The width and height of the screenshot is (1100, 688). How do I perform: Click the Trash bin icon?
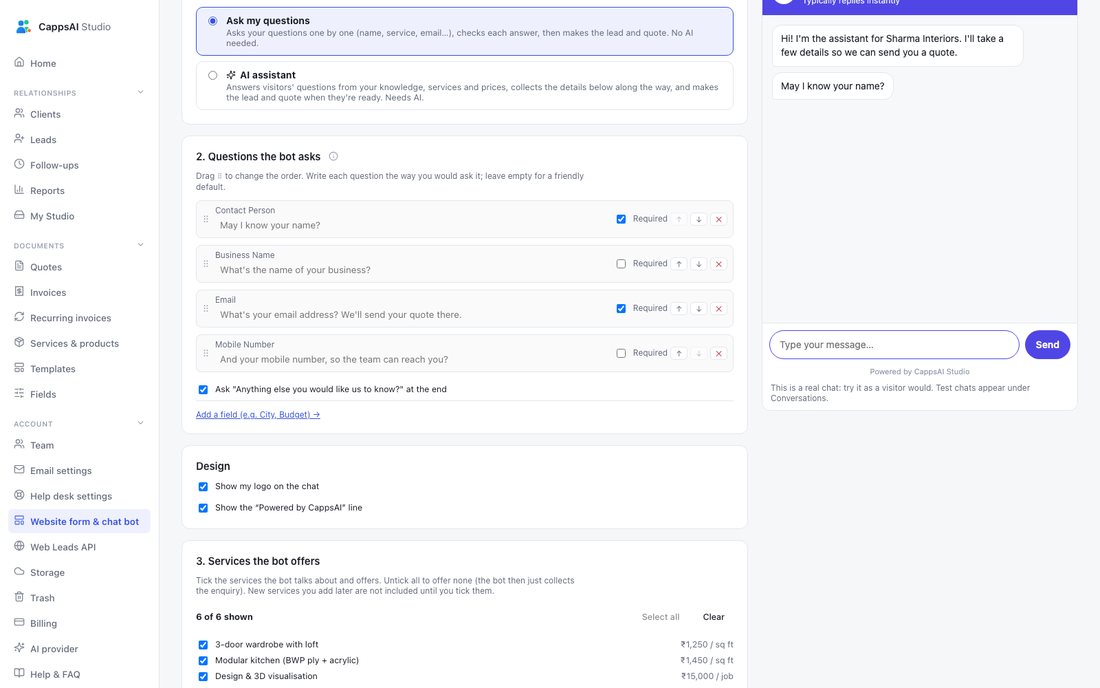click(x=19, y=598)
